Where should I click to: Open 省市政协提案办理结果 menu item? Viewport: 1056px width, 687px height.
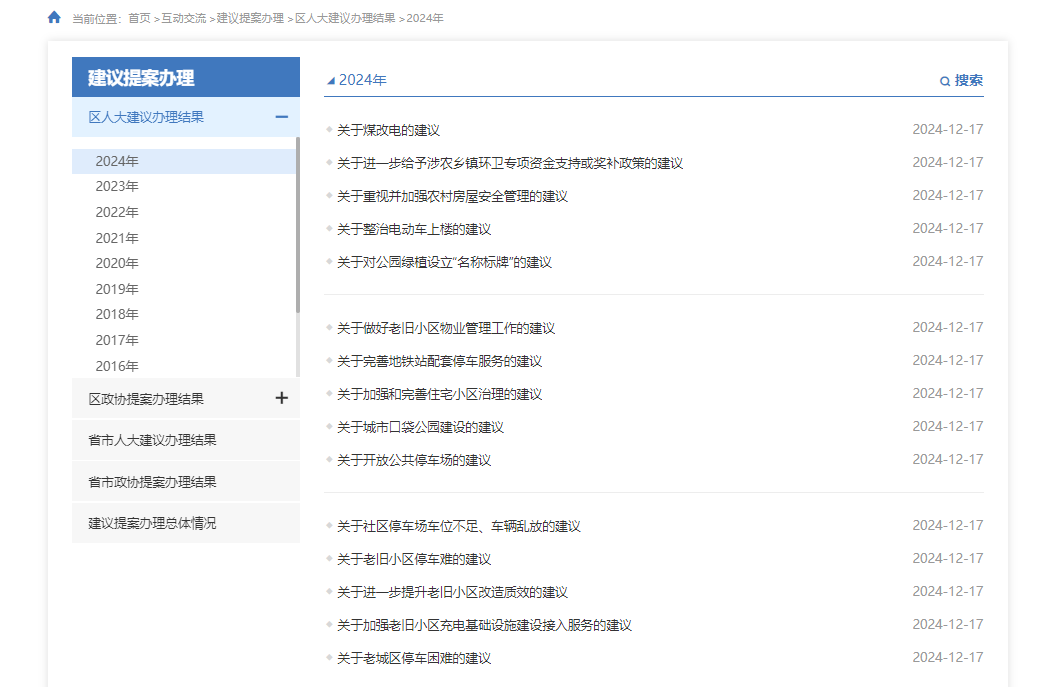tap(152, 482)
